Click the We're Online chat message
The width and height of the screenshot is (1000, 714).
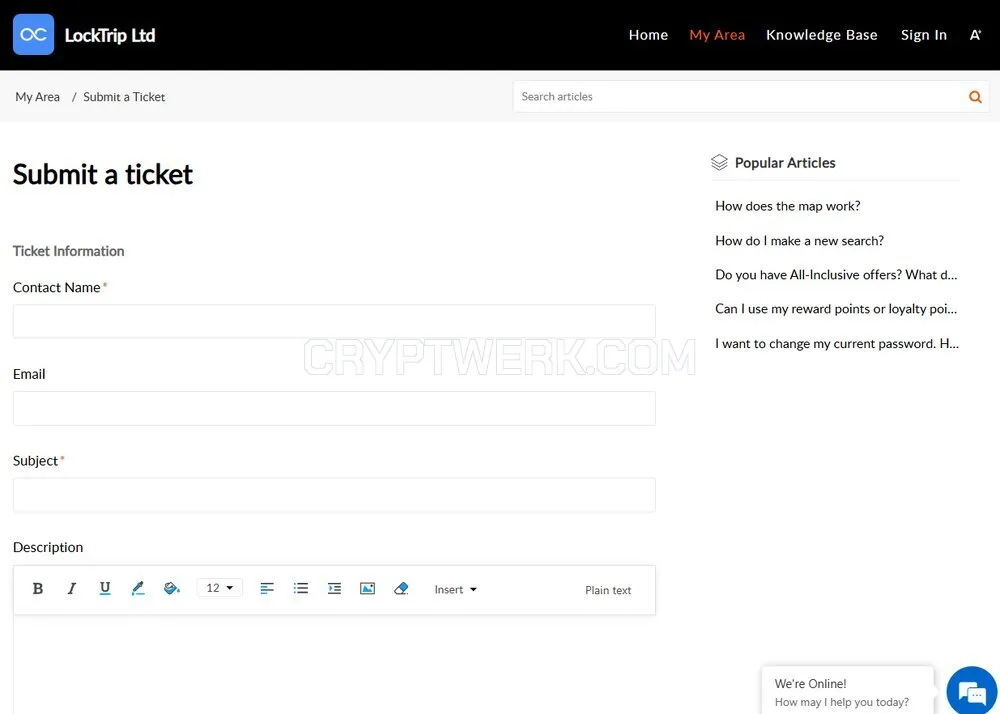pyautogui.click(x=848, y=692)
